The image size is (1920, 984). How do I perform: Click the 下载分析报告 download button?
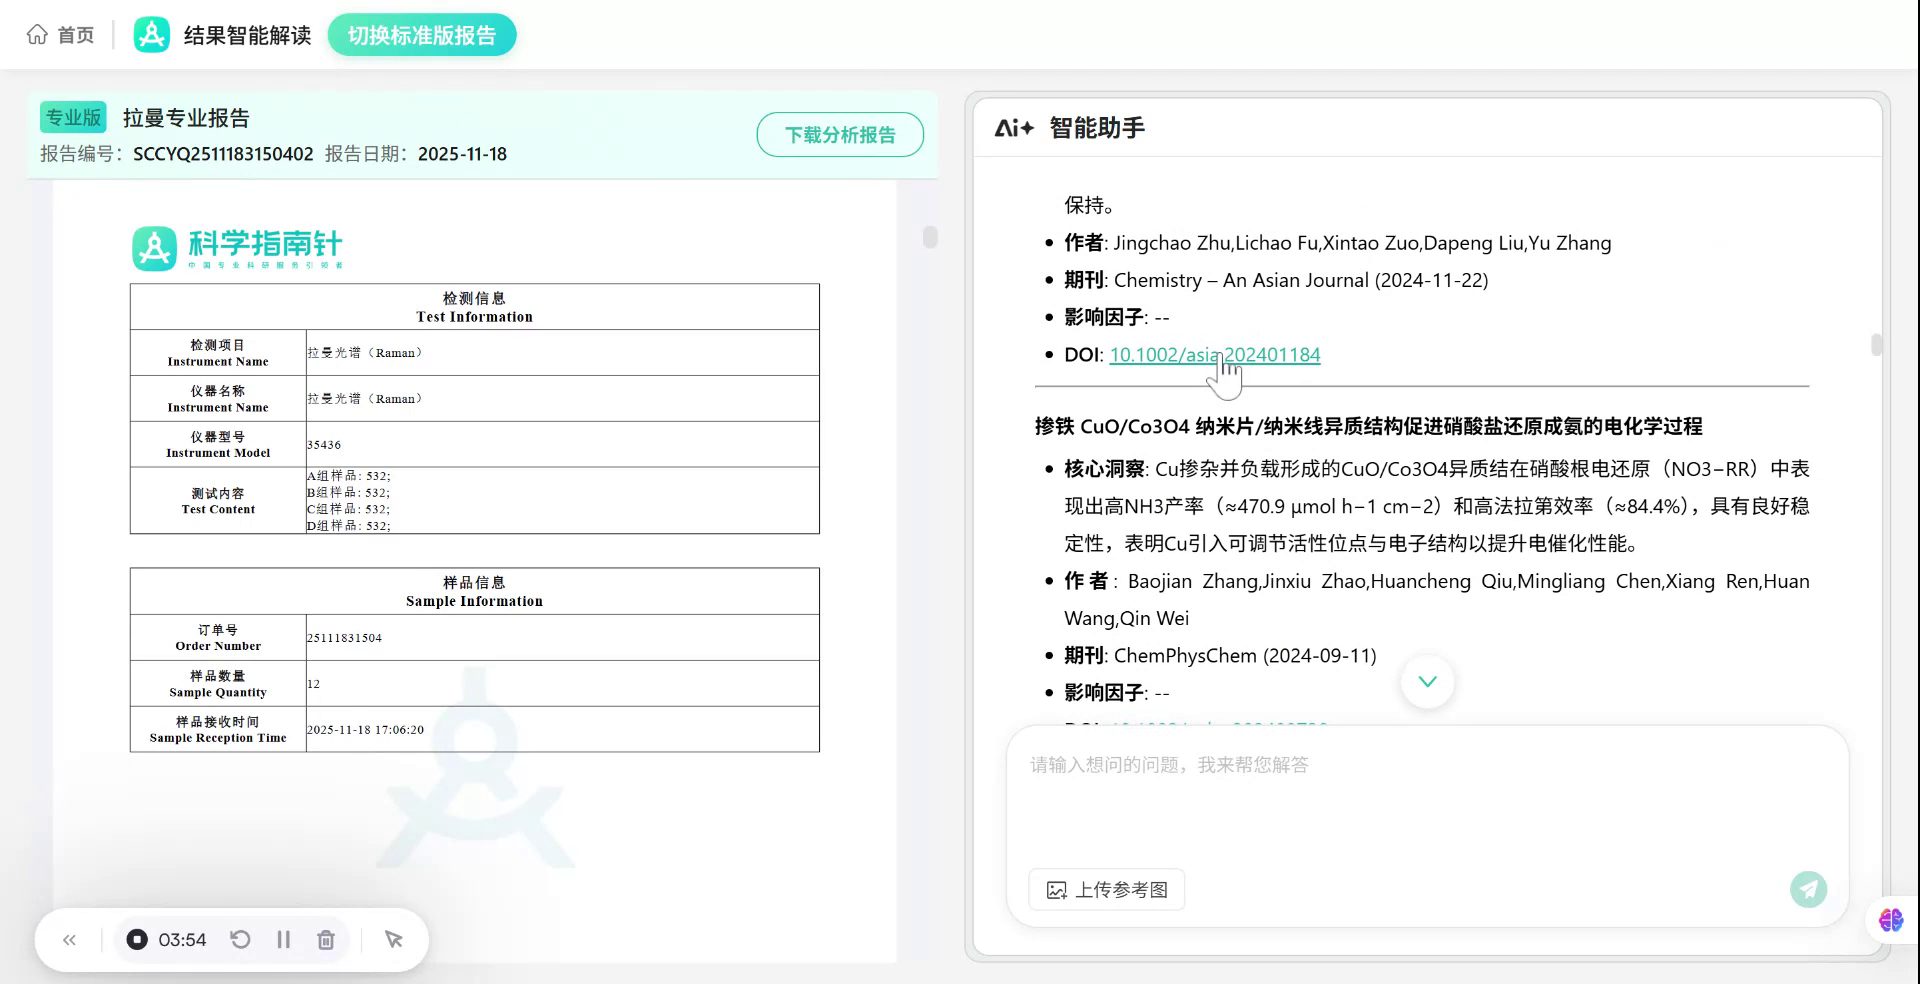839,134
